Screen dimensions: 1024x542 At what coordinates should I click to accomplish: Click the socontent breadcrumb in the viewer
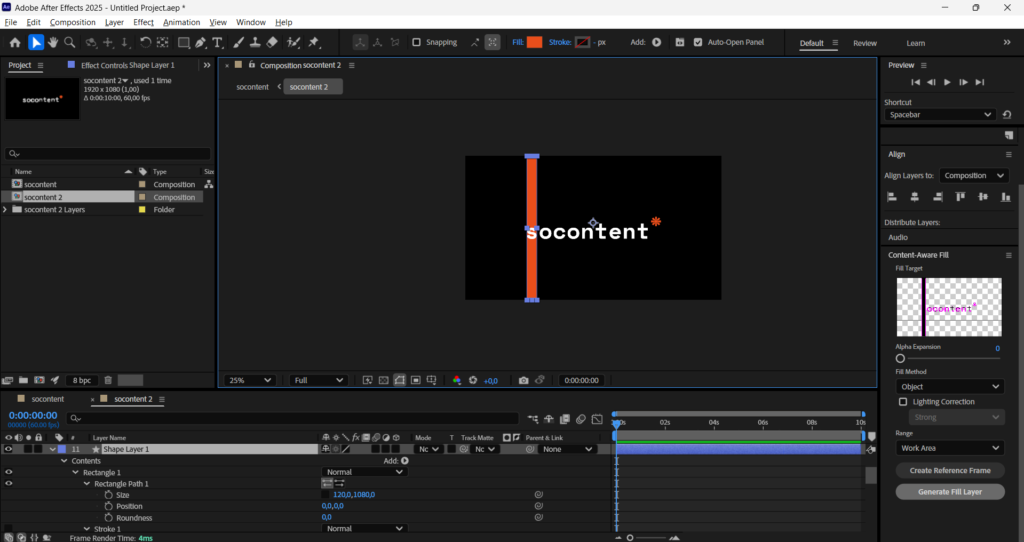point(252,87)
